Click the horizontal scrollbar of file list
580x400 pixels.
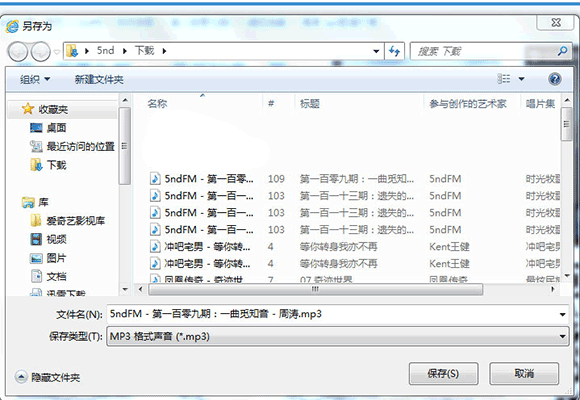point(315,289)
